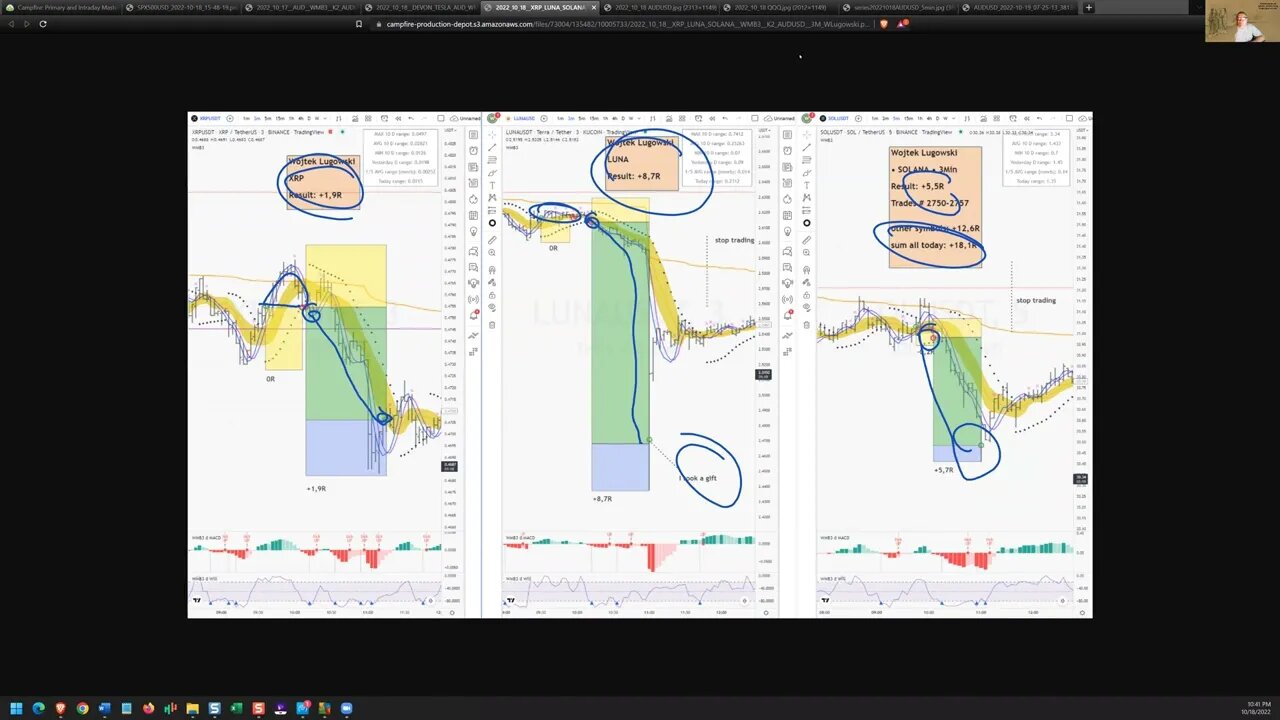The height and width of the screenshot is (720, 1280).
Task: Select the 2022_10_18 AUDUSD.jpg tab
Action: (660, 7)
